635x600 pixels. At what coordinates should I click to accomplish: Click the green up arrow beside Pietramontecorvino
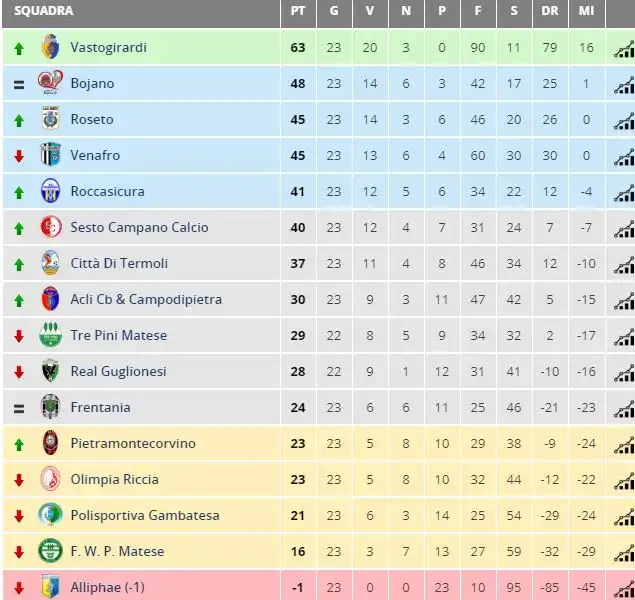coord(19,445)
